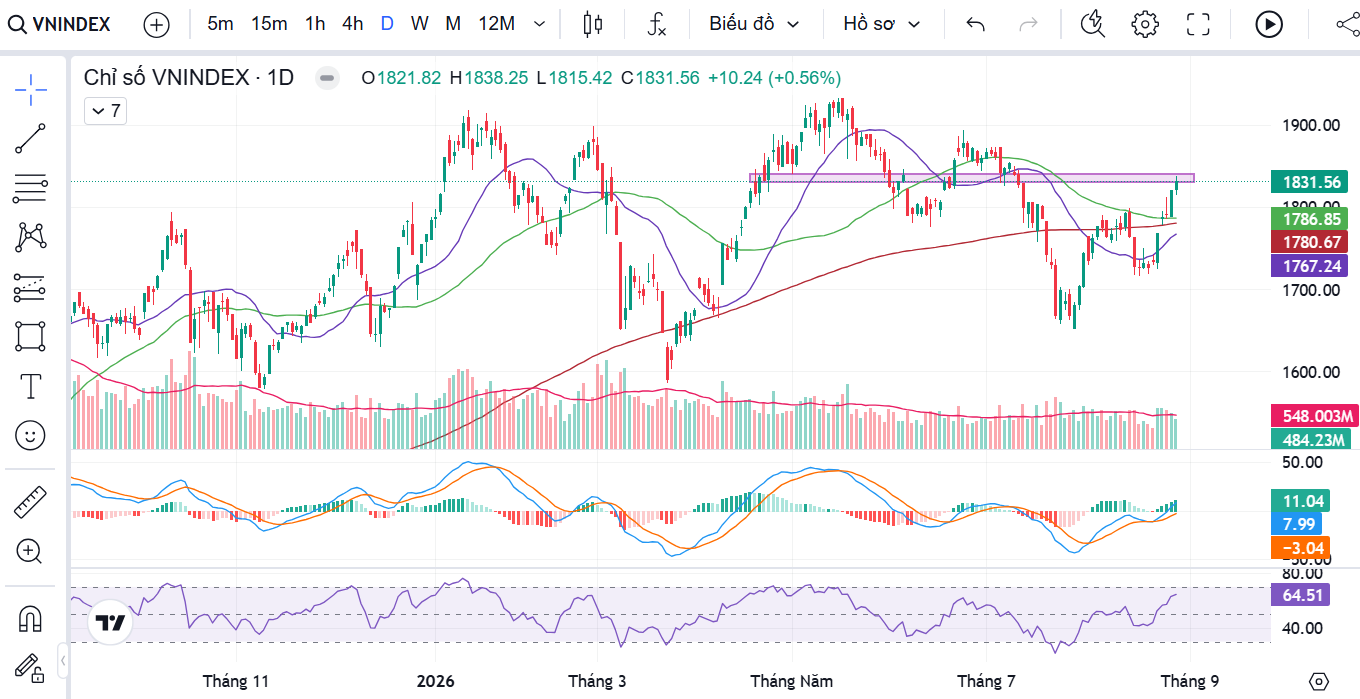Select the text annotation tool
1360x699 pixels.
31,386
